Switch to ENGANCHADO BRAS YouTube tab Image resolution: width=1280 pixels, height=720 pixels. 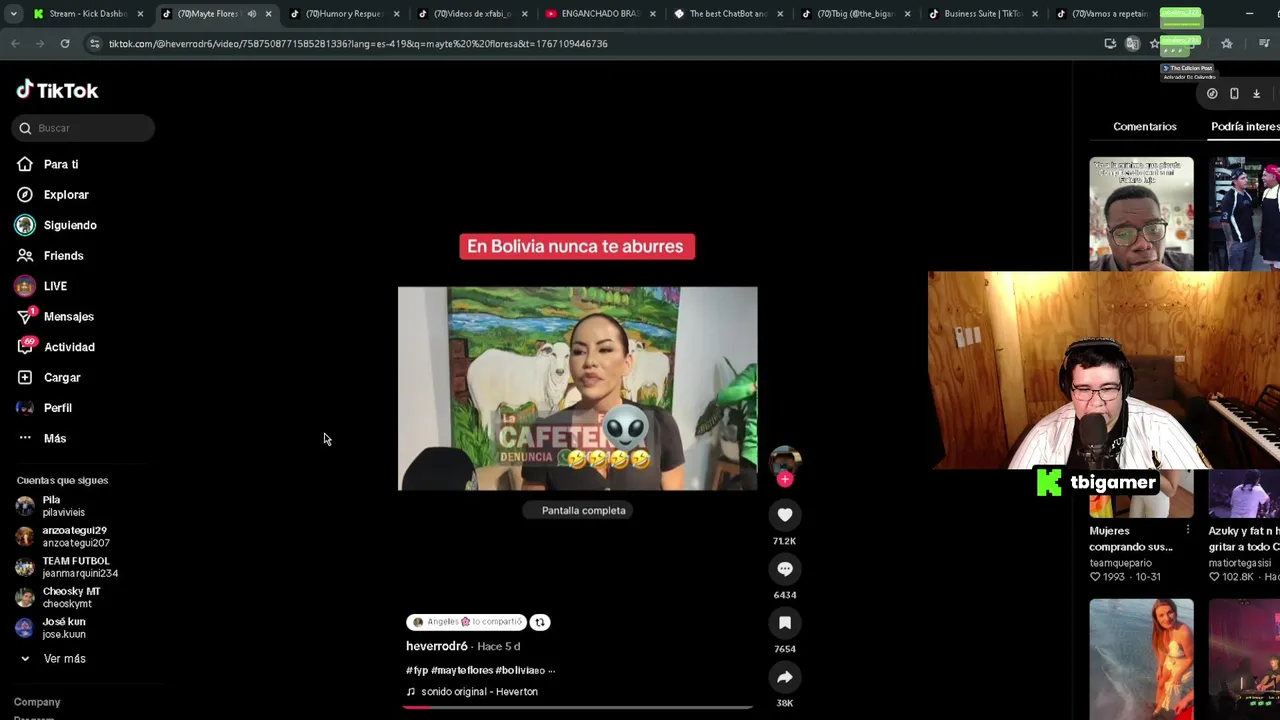tap(600, 14)
